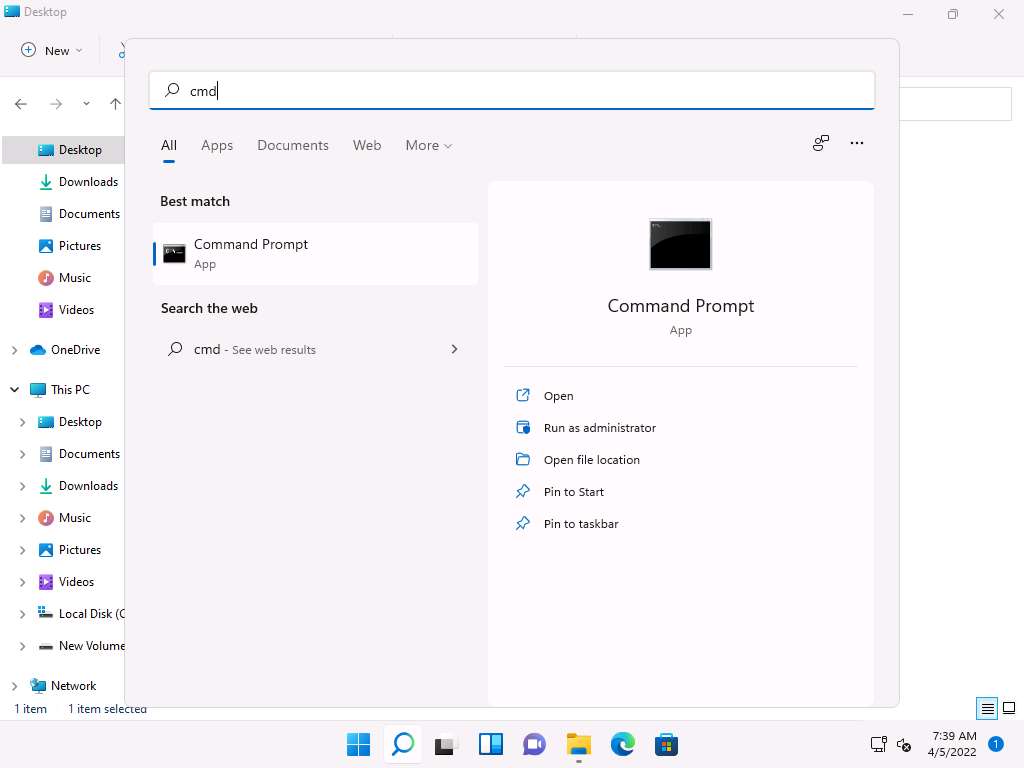Expand the OneDrive tree node
Screen dimensions: 1024x768
(14, 350)
